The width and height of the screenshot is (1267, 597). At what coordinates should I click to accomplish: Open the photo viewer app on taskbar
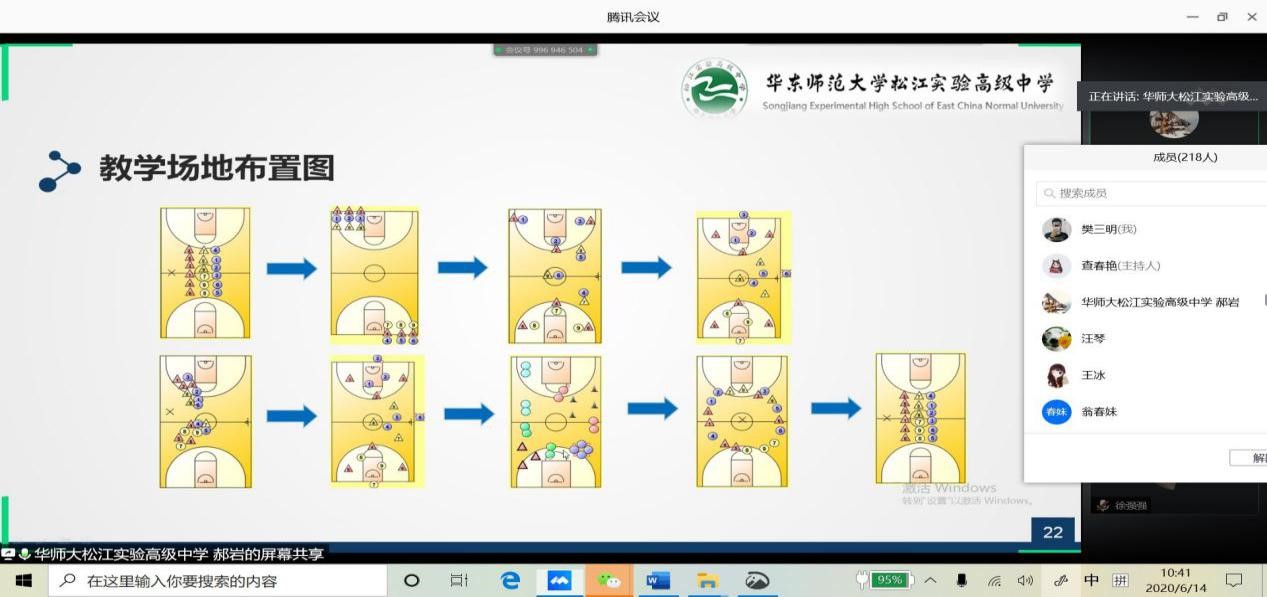(756, 580)
